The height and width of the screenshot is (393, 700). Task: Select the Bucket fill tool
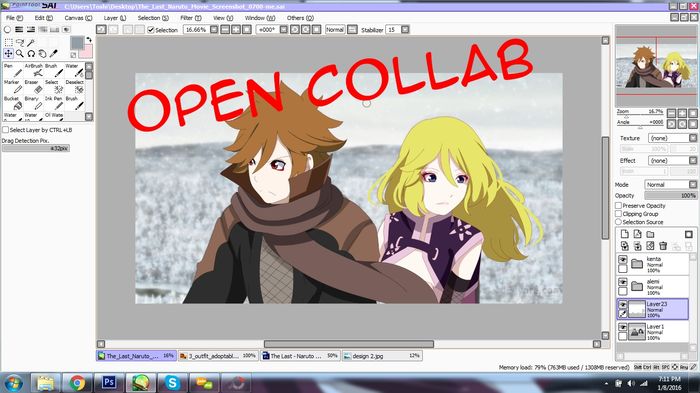(x=13, y=103)
